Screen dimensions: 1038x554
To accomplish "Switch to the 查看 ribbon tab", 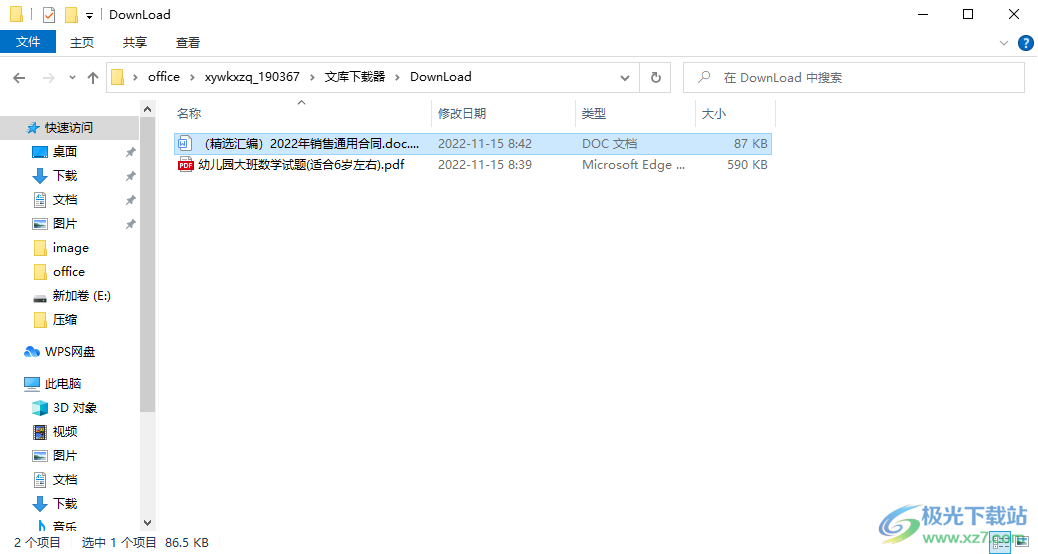I will (188, 42).
